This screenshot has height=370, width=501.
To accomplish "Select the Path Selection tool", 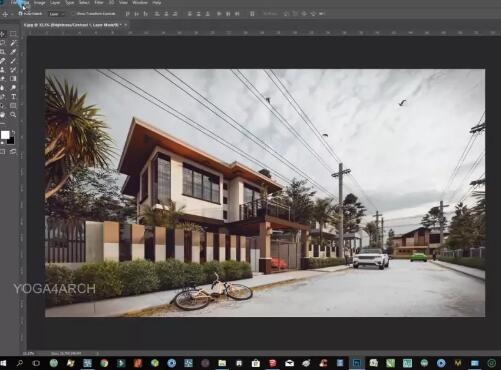I will coord(2,106).
